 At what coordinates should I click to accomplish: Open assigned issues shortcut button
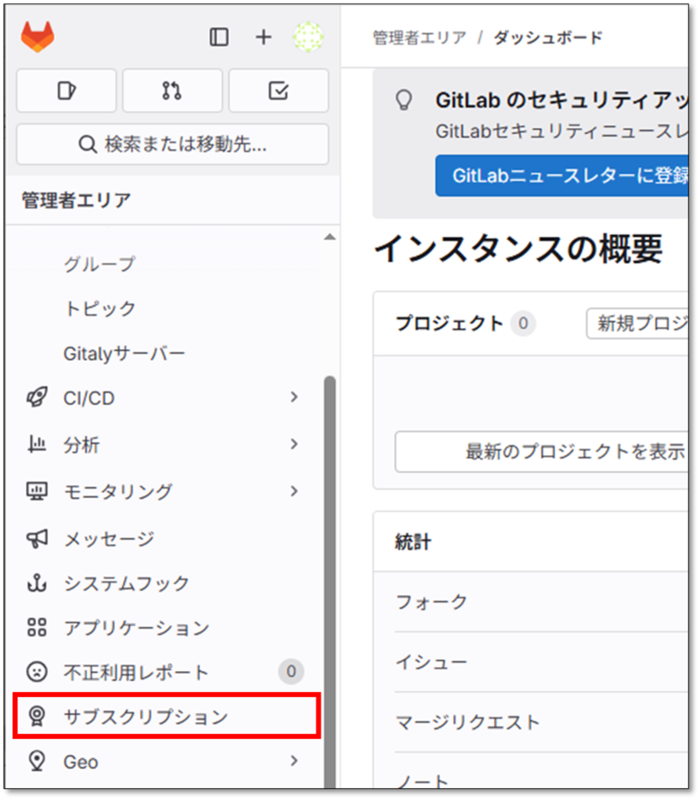tap(66, 91)
